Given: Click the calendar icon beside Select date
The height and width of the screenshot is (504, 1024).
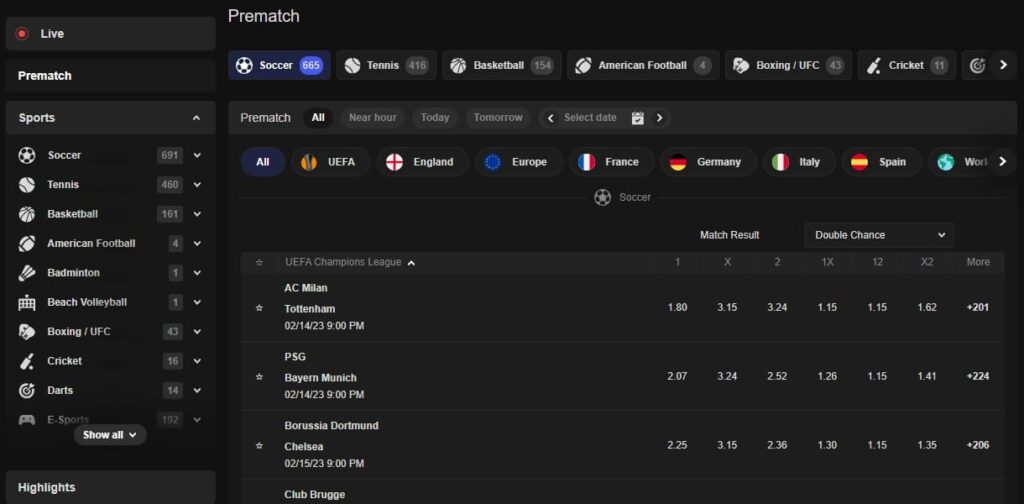Looking at the screenshot, I should point(638,118).
